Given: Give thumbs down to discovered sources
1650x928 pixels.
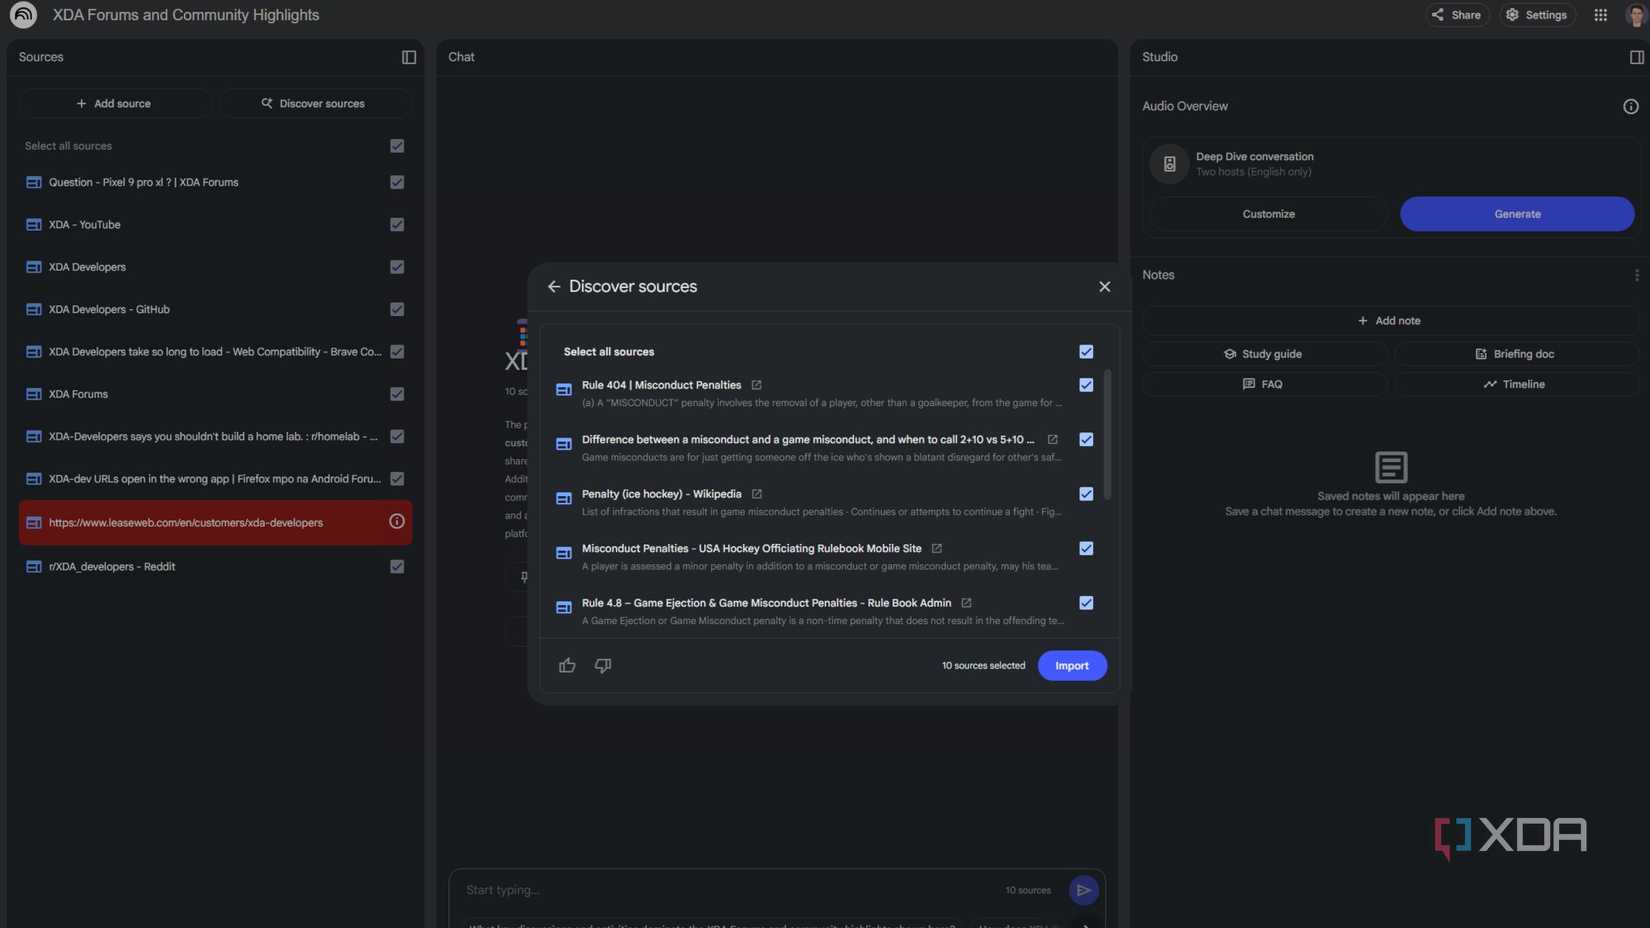Looking at the screenshot, I should (603, 666).
